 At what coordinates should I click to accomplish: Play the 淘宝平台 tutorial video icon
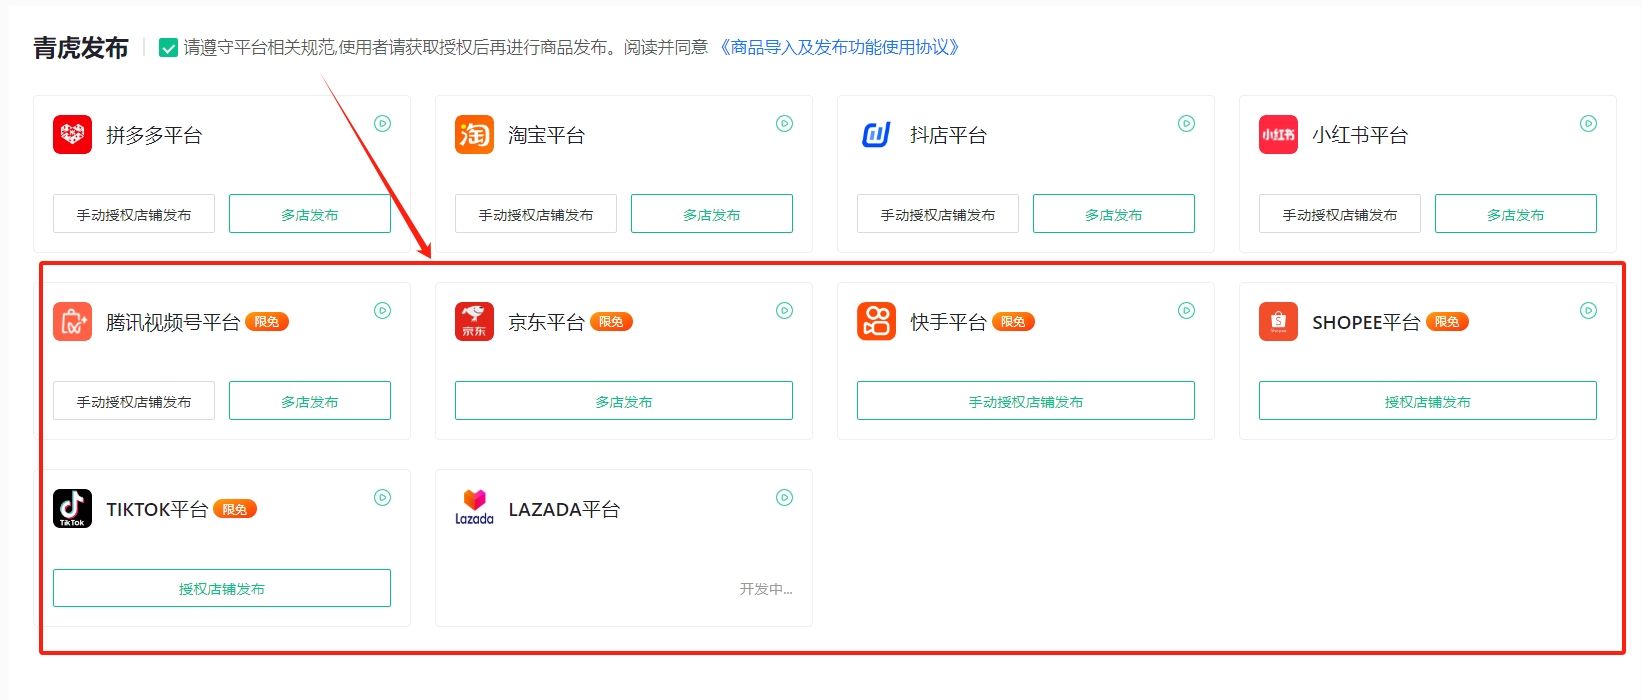coord(785,124)
